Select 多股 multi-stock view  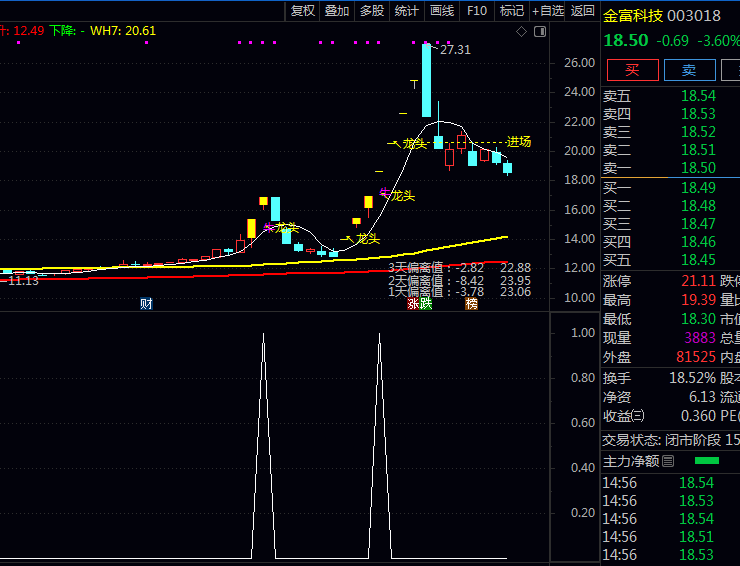coord(372,11)
